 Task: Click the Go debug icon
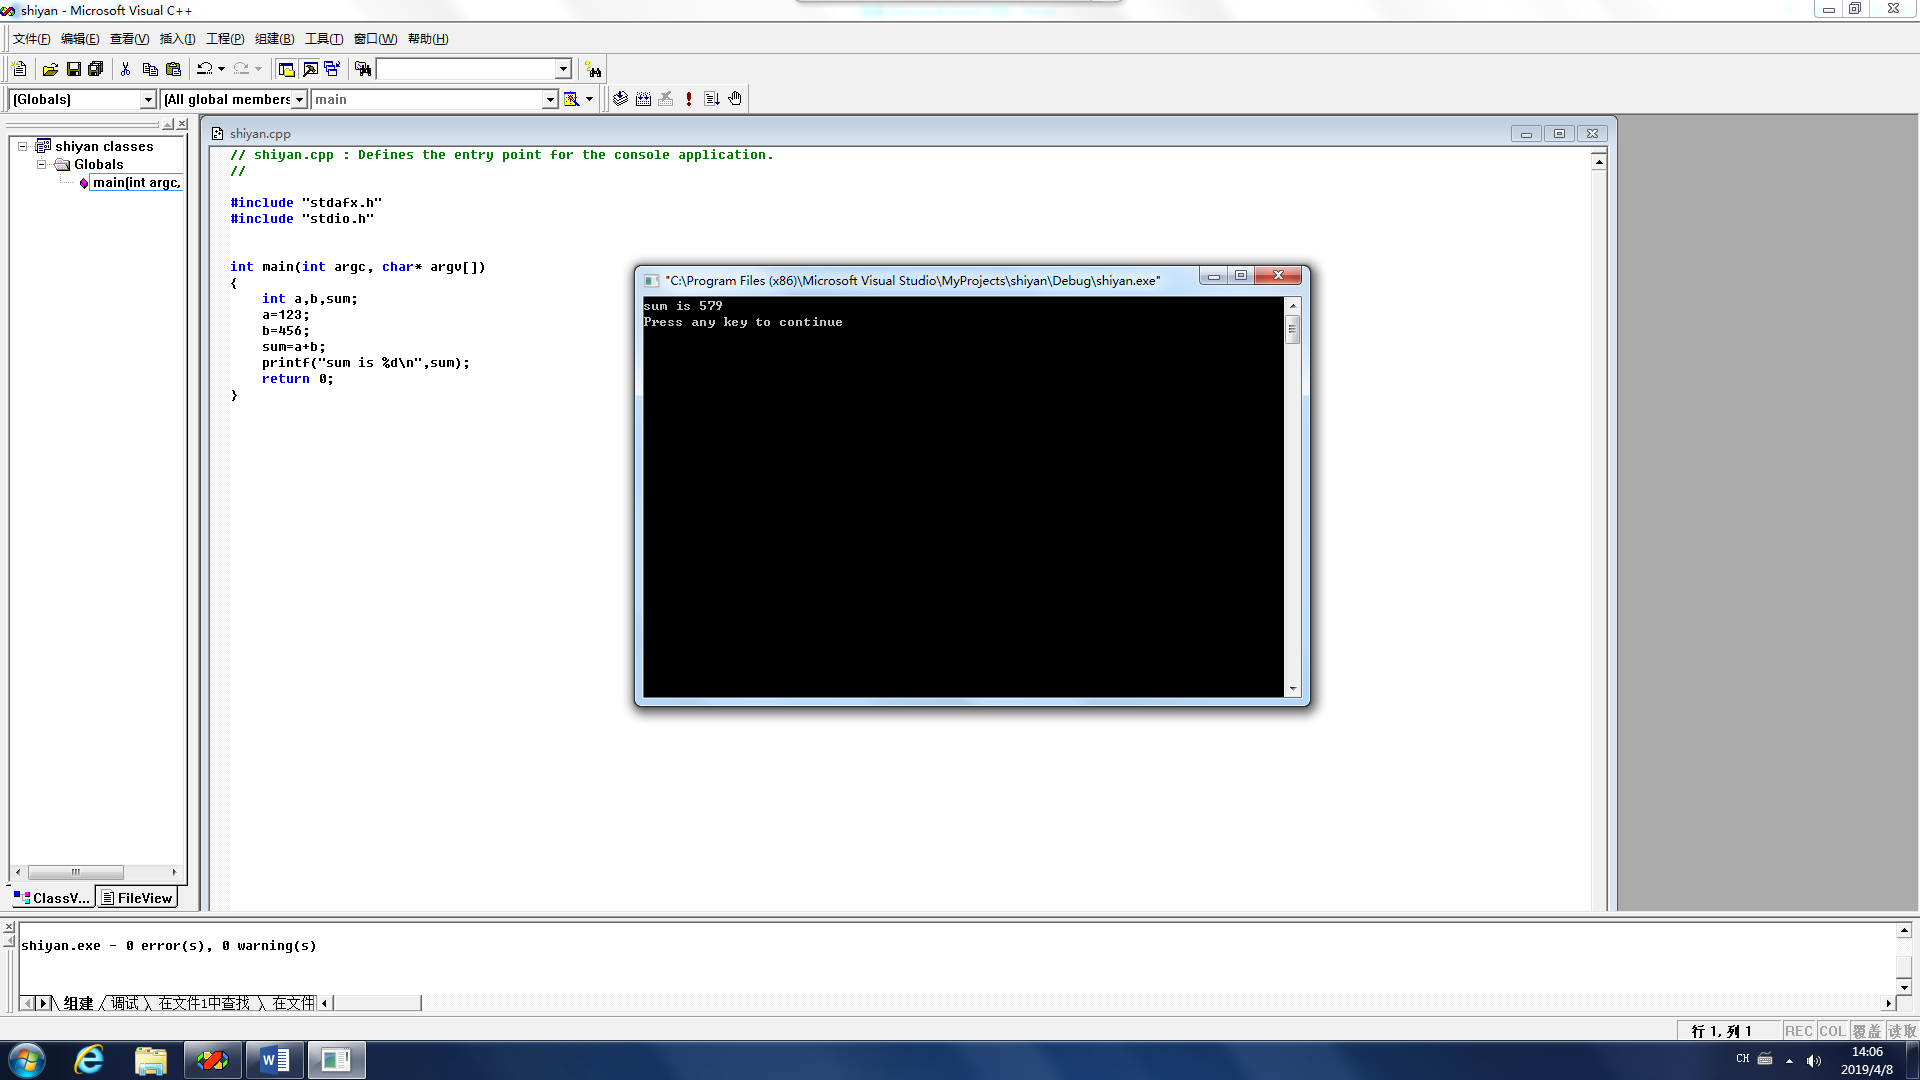(x=712, y=99)
